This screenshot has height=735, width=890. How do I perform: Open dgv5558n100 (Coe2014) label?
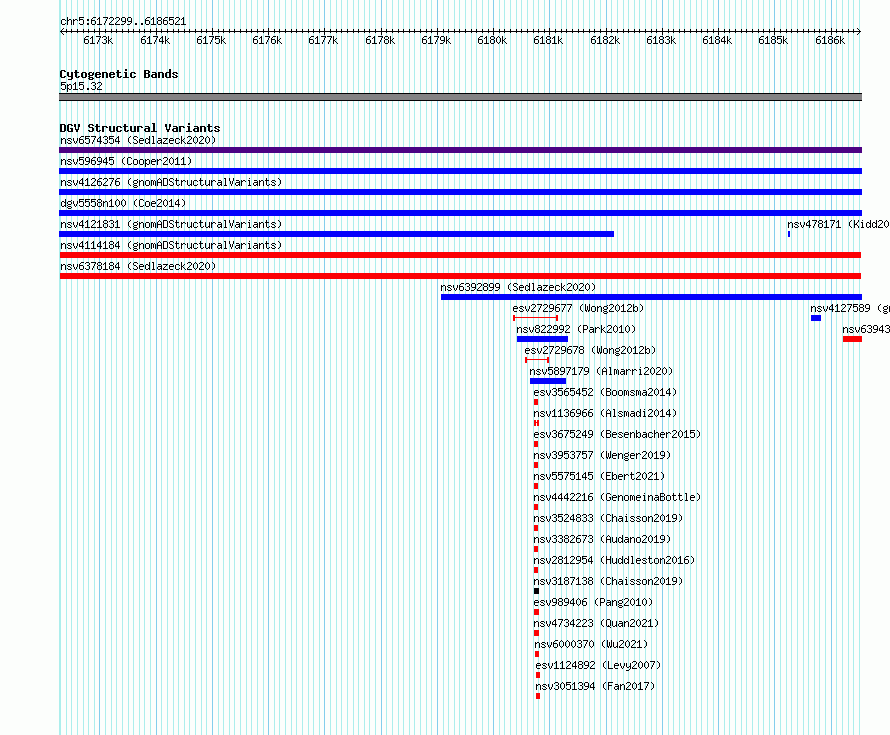tap(123, 203)
